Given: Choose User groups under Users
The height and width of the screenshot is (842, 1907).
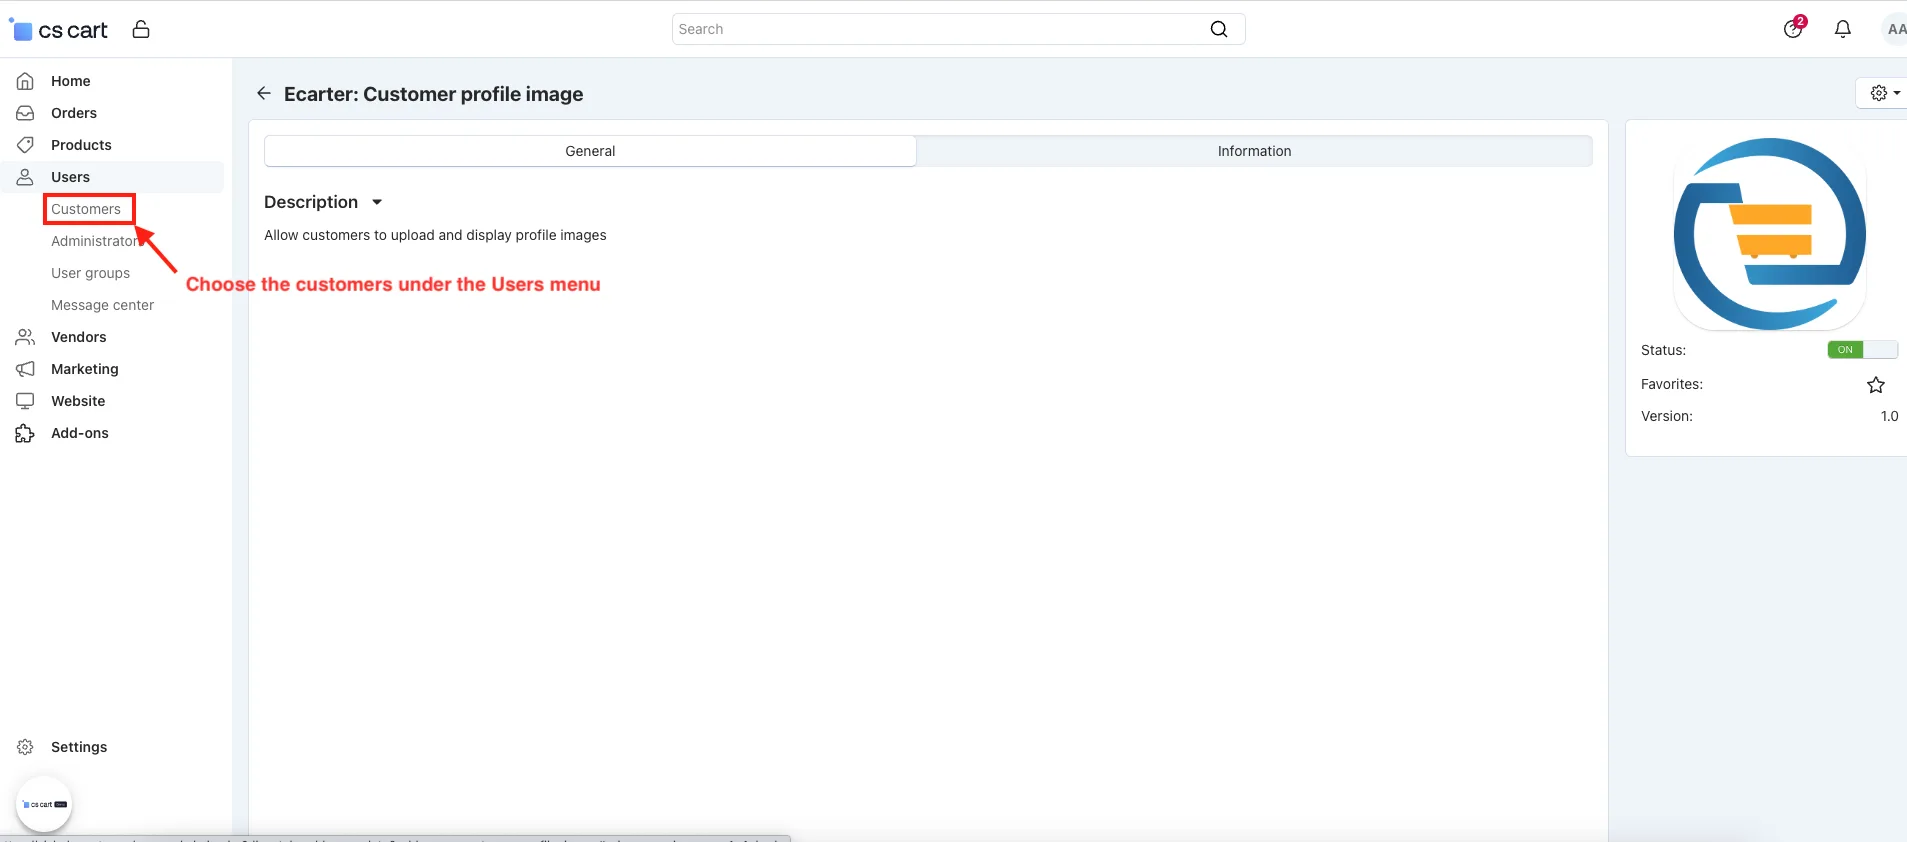Looking at the screenshot, I should click(91, 273).
